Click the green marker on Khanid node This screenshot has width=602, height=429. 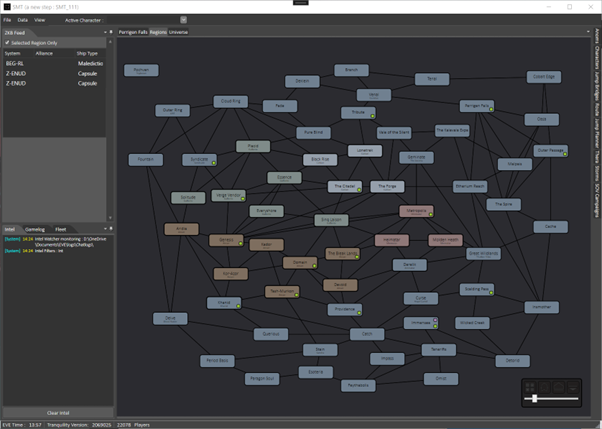[238, 306]
